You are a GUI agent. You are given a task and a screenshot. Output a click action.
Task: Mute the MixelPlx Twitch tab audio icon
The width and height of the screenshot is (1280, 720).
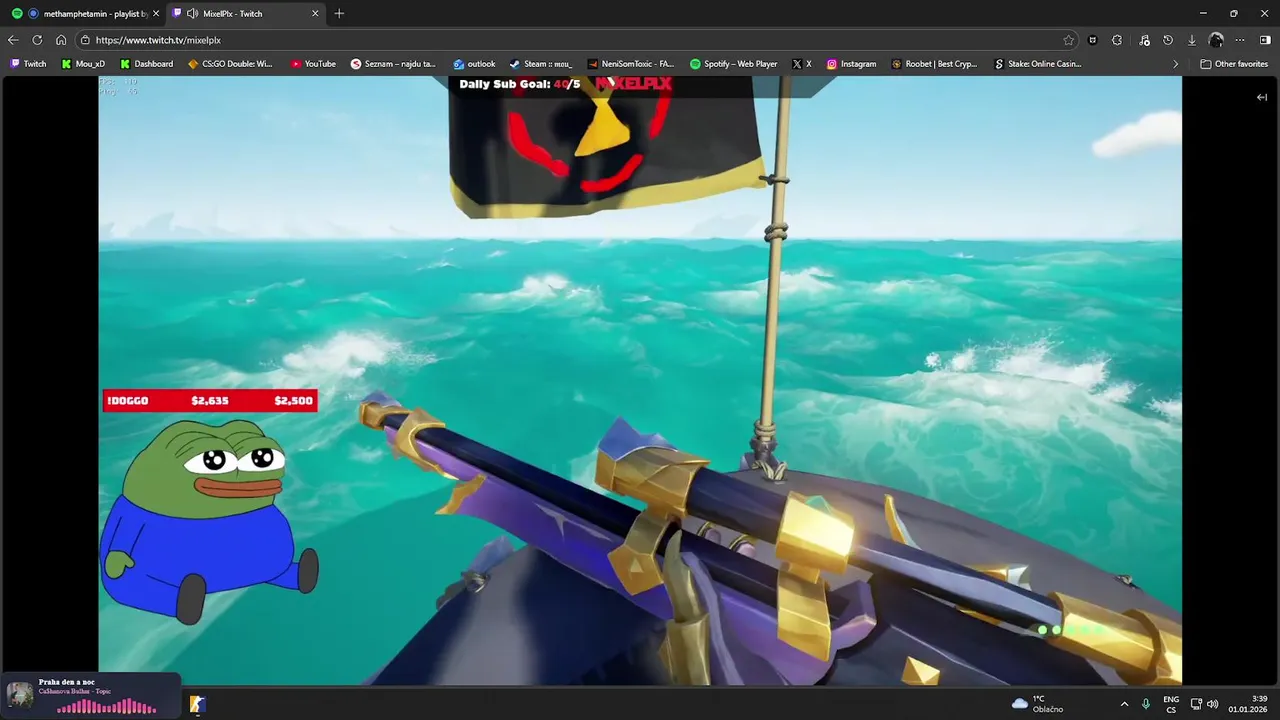[192, 14]
